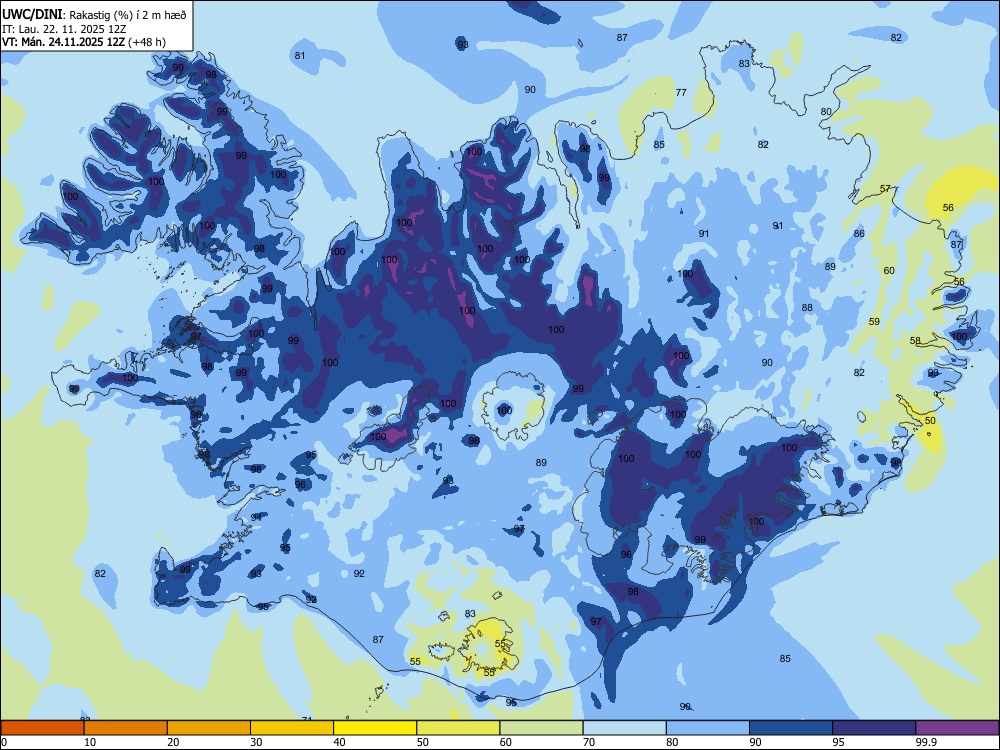Image resolution: width=1000 pixels, height=750 pixels.
Task: Select the medium blue 80–90 legend segment
Action: click(707, 728)
